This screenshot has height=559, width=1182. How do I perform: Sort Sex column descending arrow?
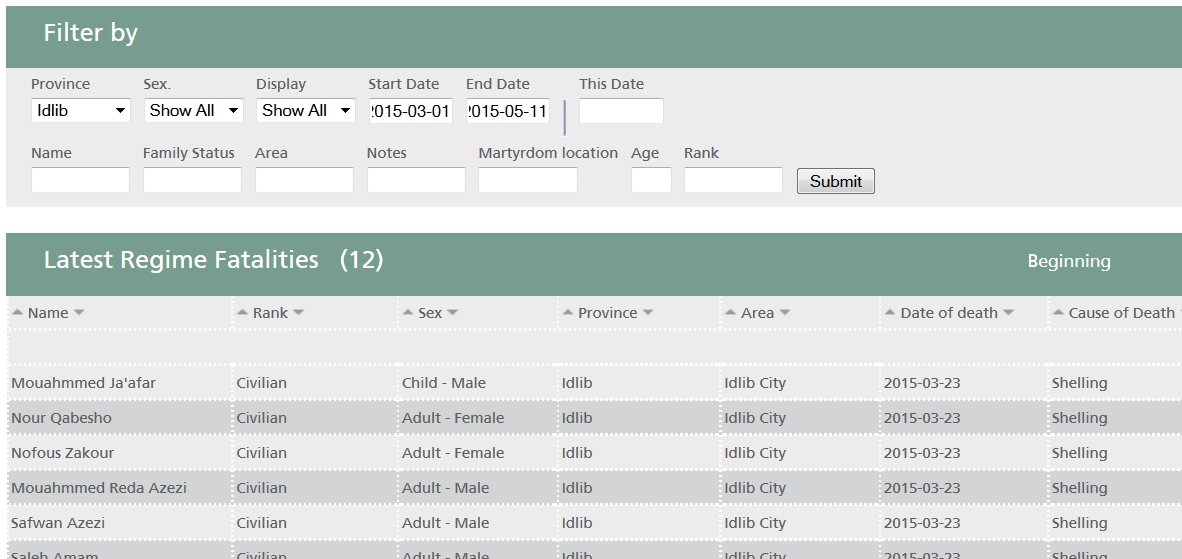point(452,313)
